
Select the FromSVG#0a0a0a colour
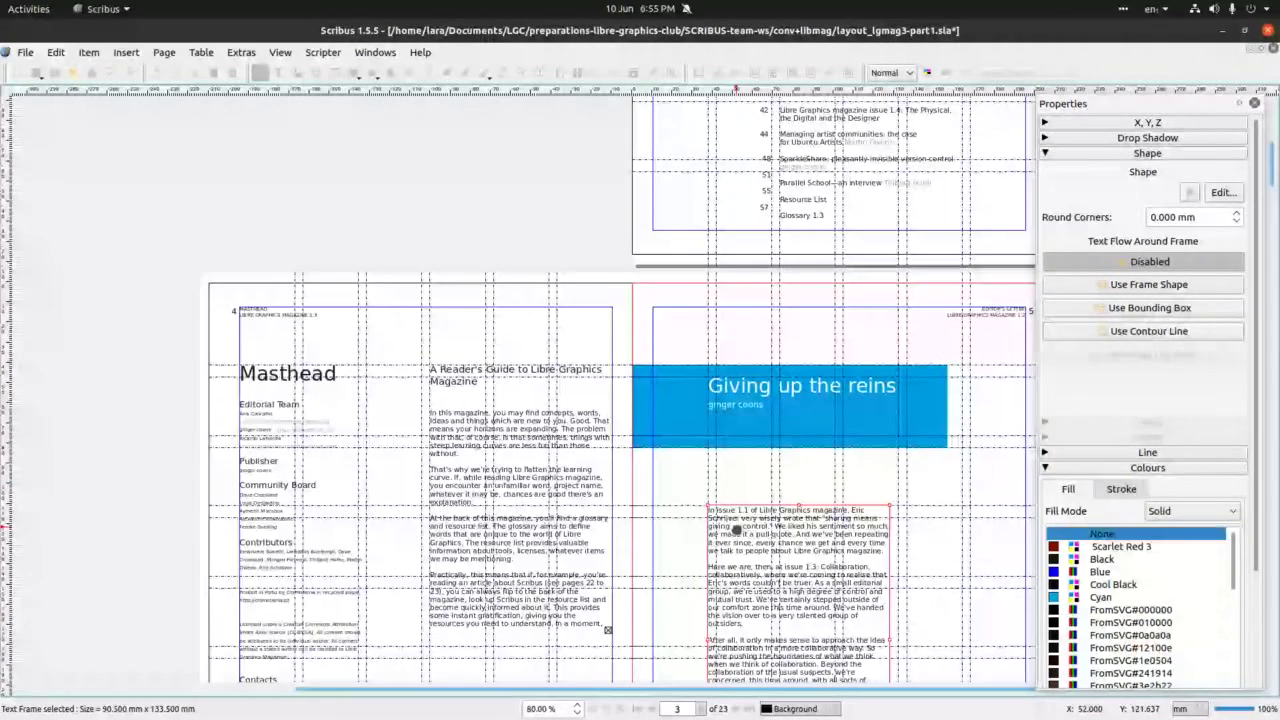click(x=1135, y=635)
